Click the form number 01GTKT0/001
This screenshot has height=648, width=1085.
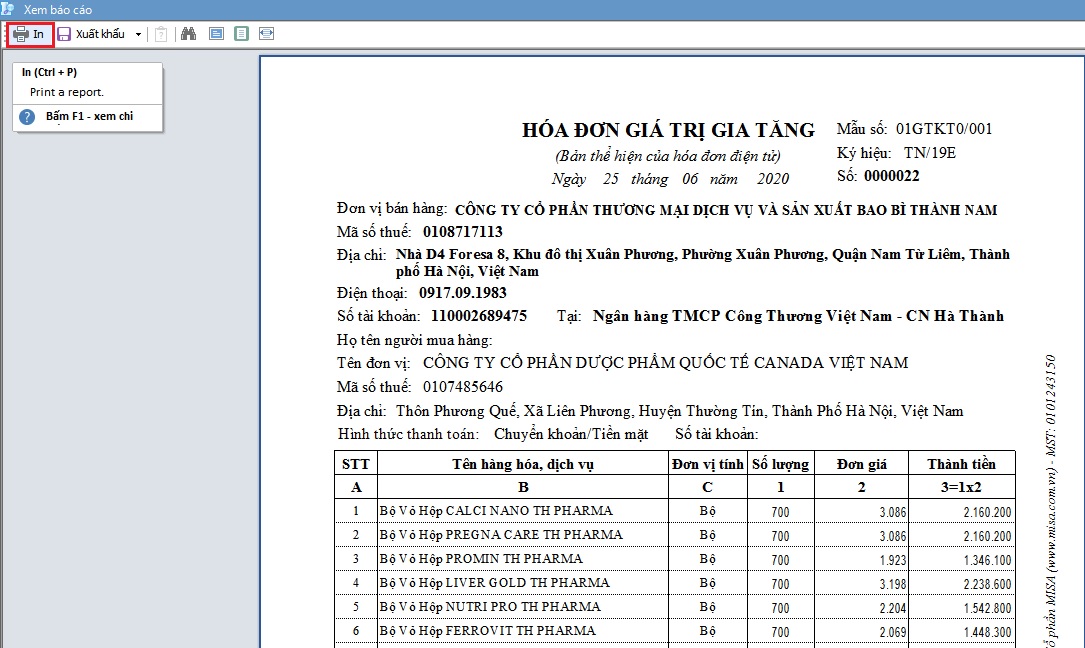click(944, 129)
